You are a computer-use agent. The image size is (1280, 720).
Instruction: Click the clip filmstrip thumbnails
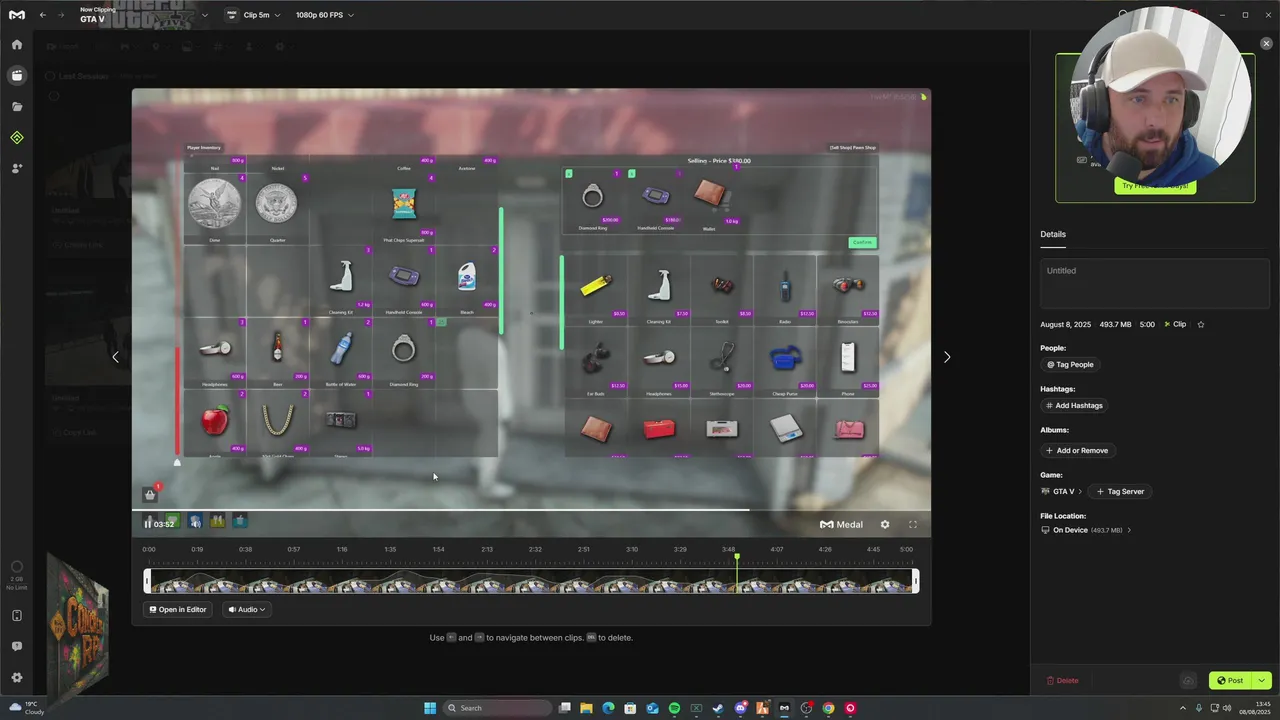pyautogui.click(x=531, y=581)
